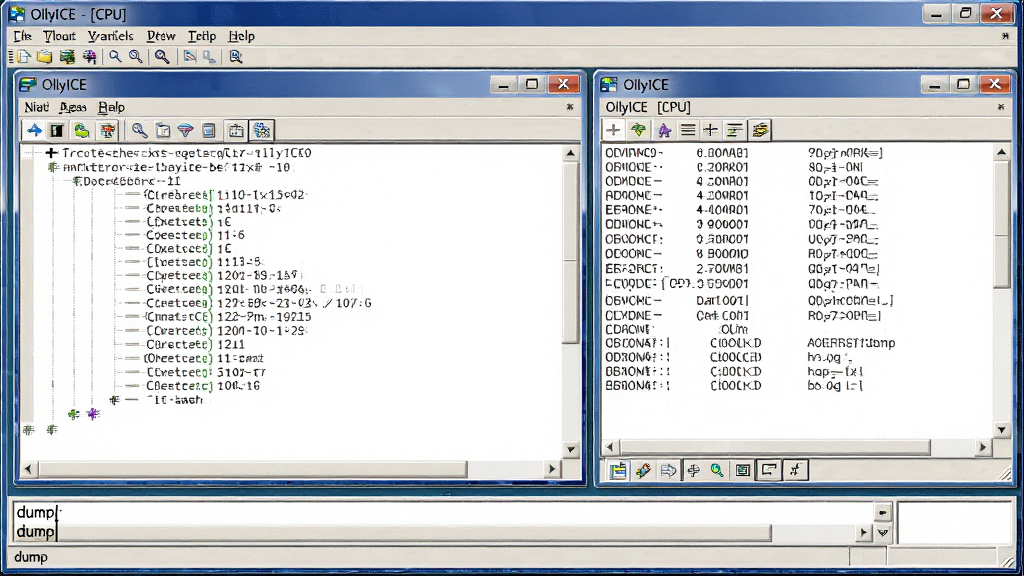Click the yellow stacked layers icon
The height and width of the screenshot is (576, 1024).
[x=759, y=130]
